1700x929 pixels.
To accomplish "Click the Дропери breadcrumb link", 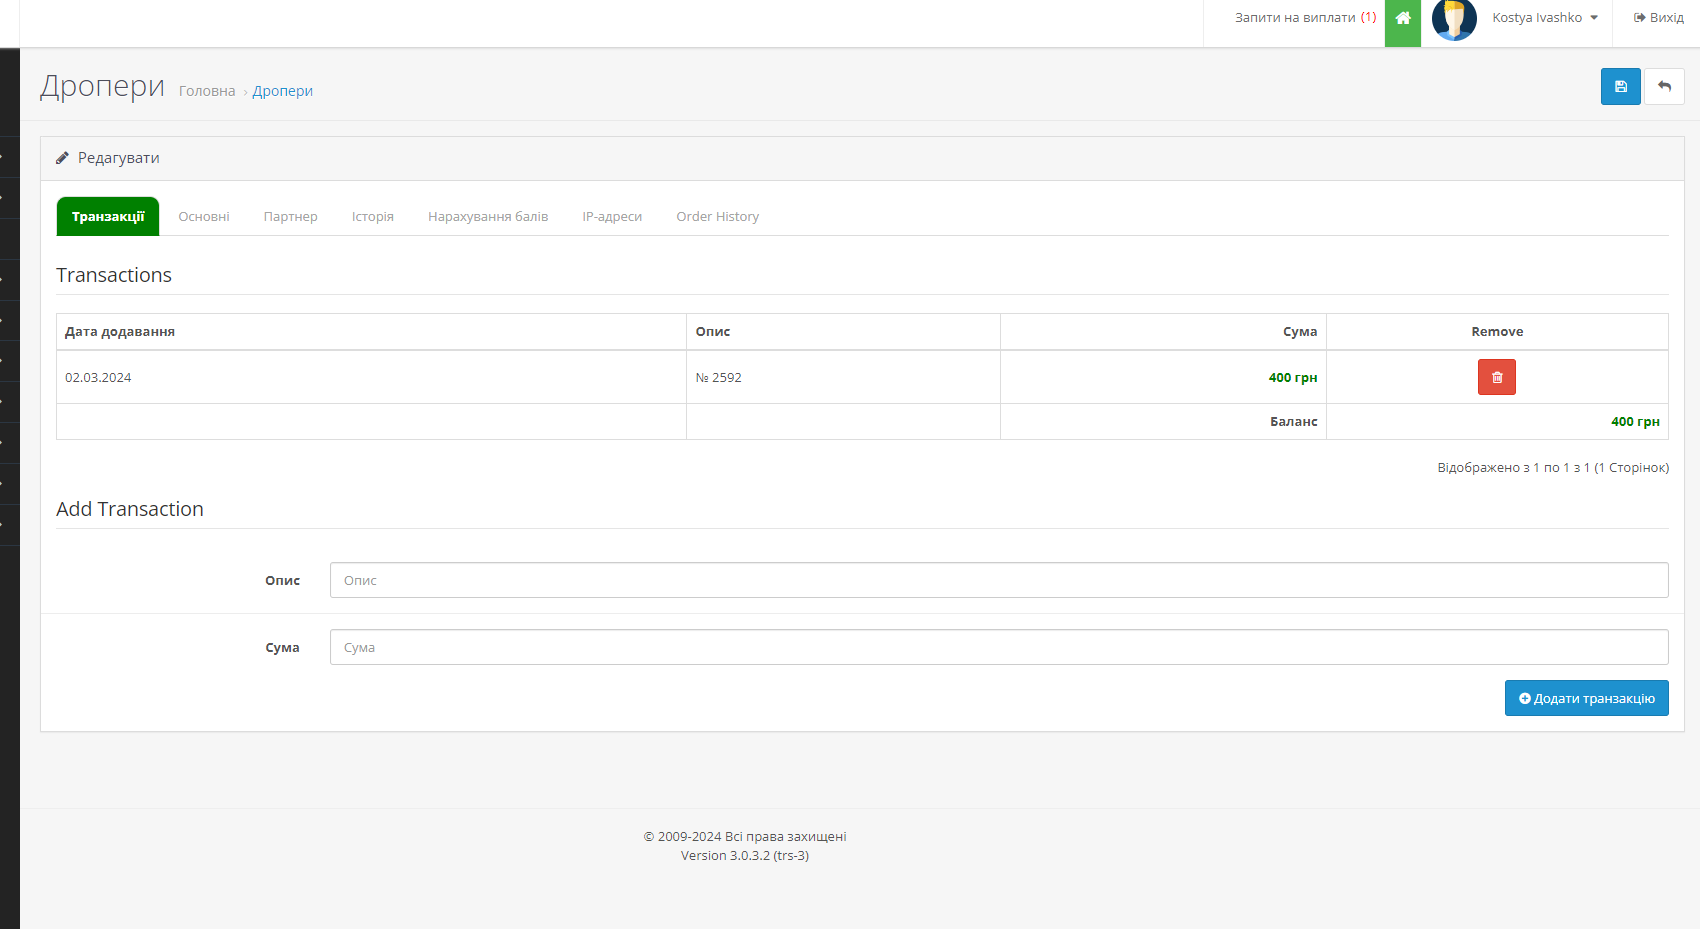I will pos(282,91).
